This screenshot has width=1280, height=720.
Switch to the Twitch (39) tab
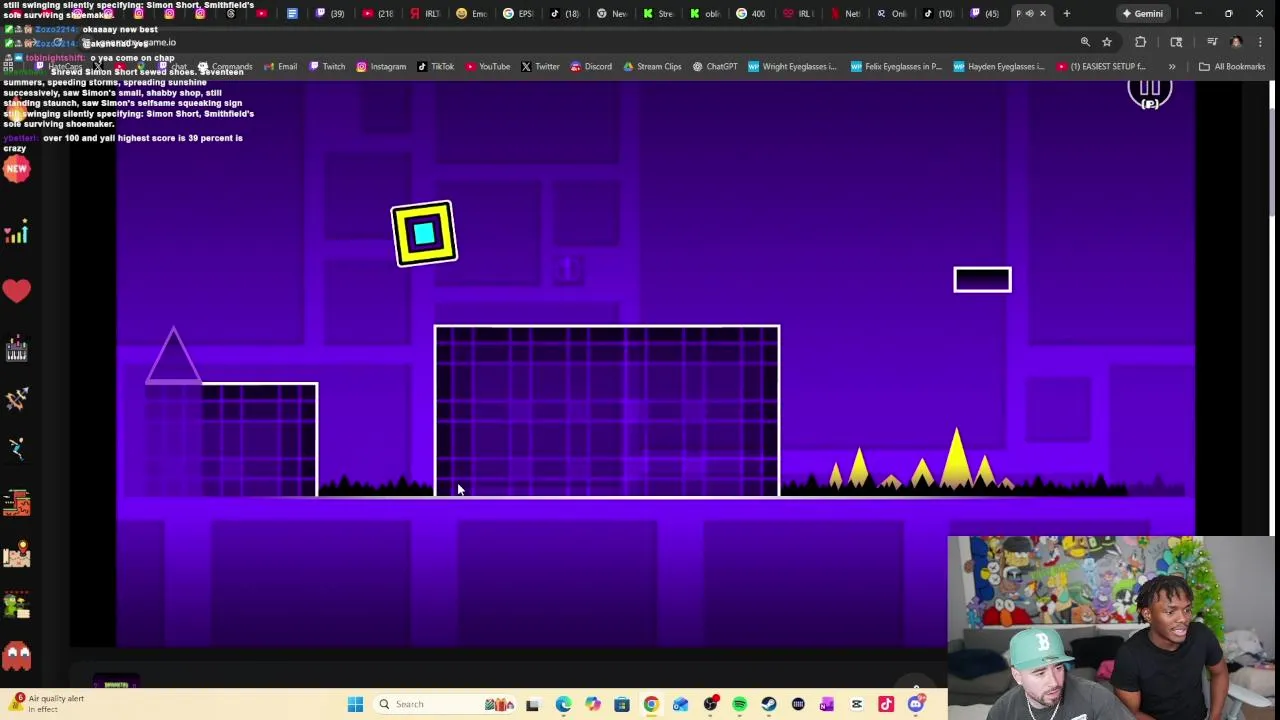[x=329, y=13]
